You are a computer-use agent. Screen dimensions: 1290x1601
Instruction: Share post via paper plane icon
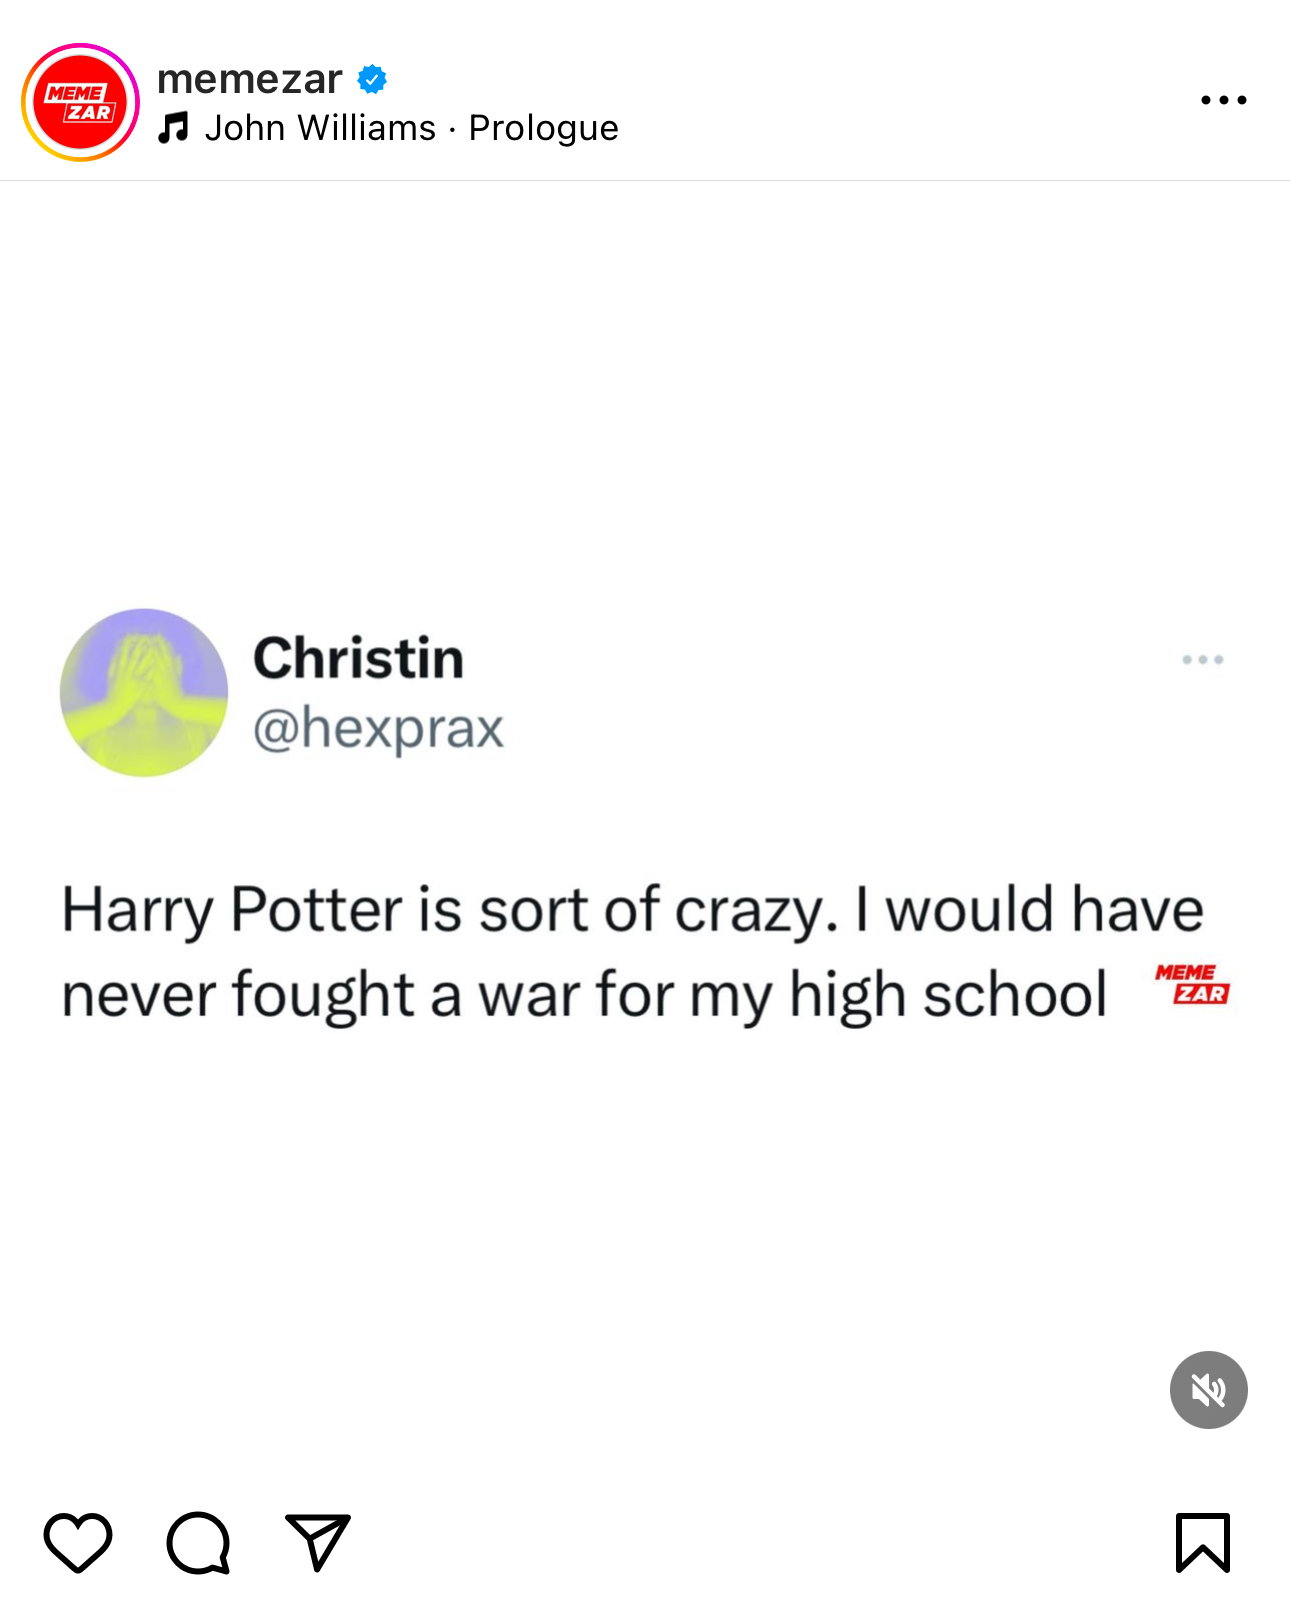(318, 1542)
